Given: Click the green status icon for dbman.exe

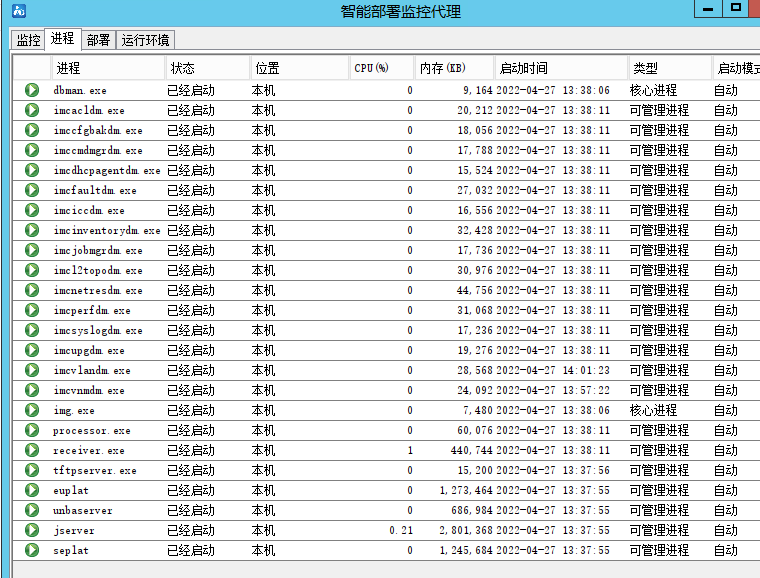Looking at the screenshot, I should pyautogui.click(x=32, y=90).
